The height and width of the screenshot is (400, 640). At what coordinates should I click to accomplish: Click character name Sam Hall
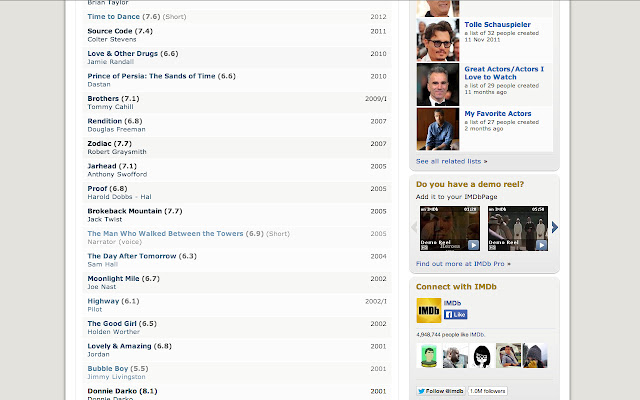102,264
